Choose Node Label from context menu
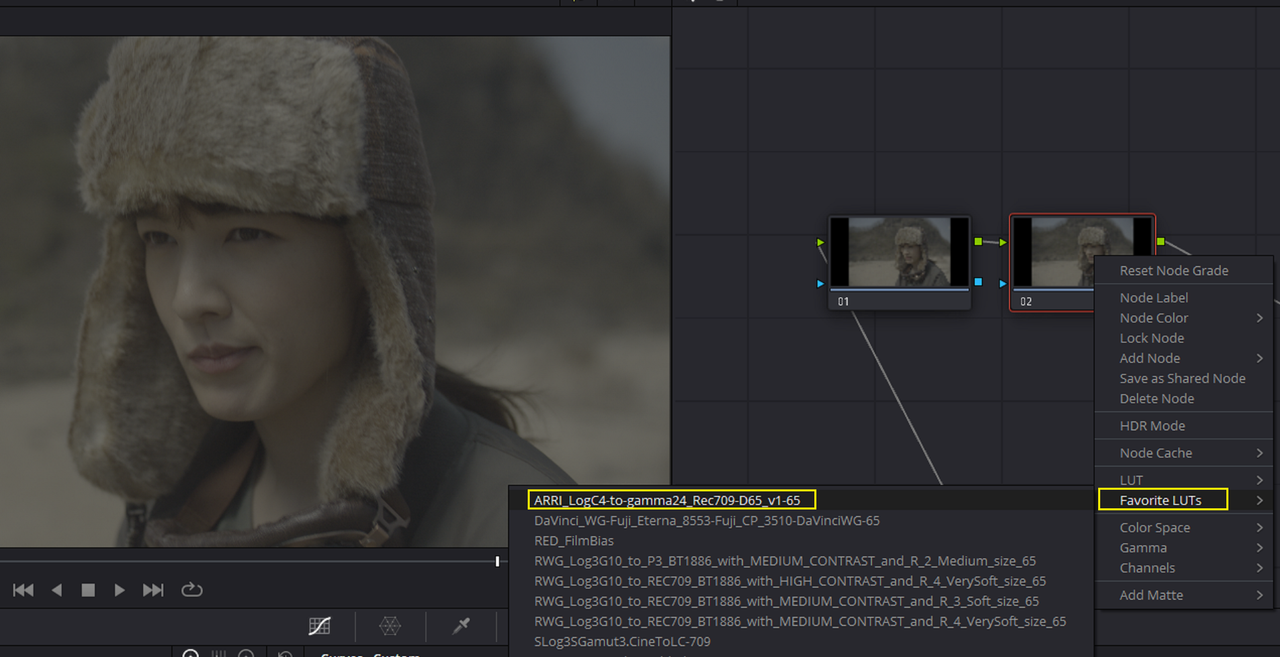The image size is (1280, 657). coord(1154,298)
